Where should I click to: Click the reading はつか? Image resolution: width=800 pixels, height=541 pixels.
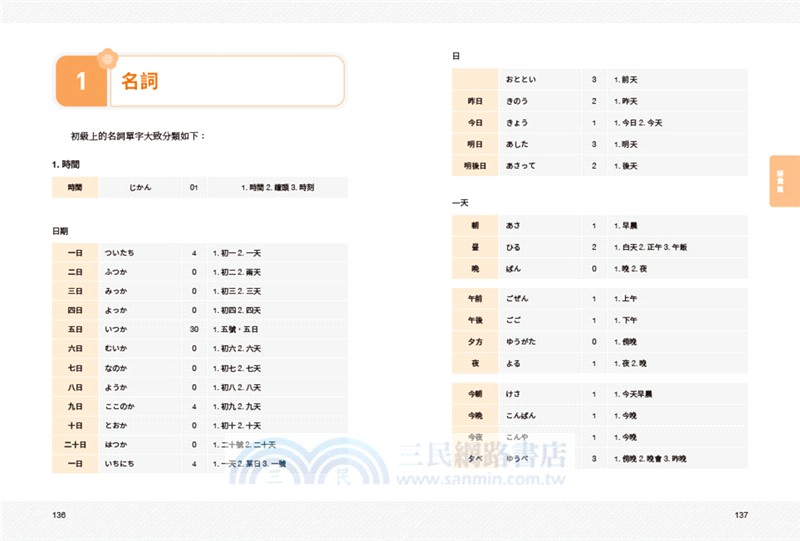[116, 445]
